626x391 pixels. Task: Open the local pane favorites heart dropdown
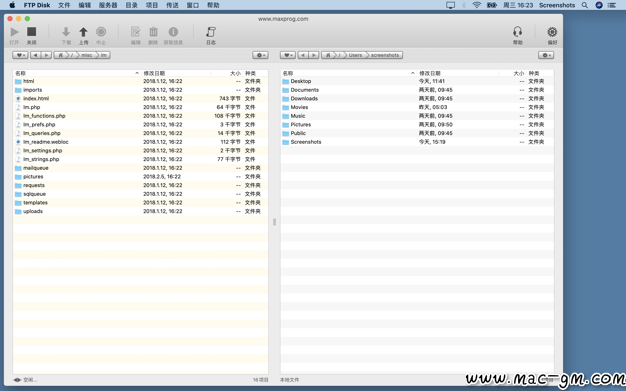tap(288, 55)
